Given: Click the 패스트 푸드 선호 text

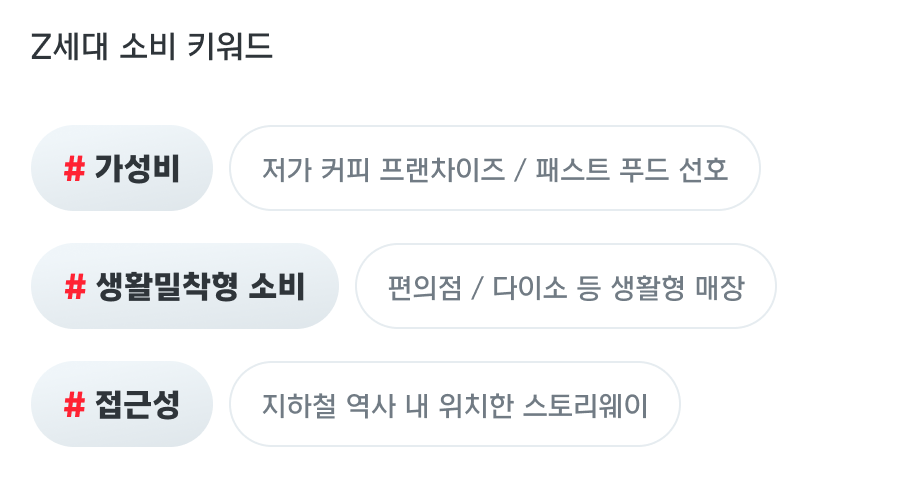Looking at the screenshot, I should pyautogui.click(x=632, y=169).
